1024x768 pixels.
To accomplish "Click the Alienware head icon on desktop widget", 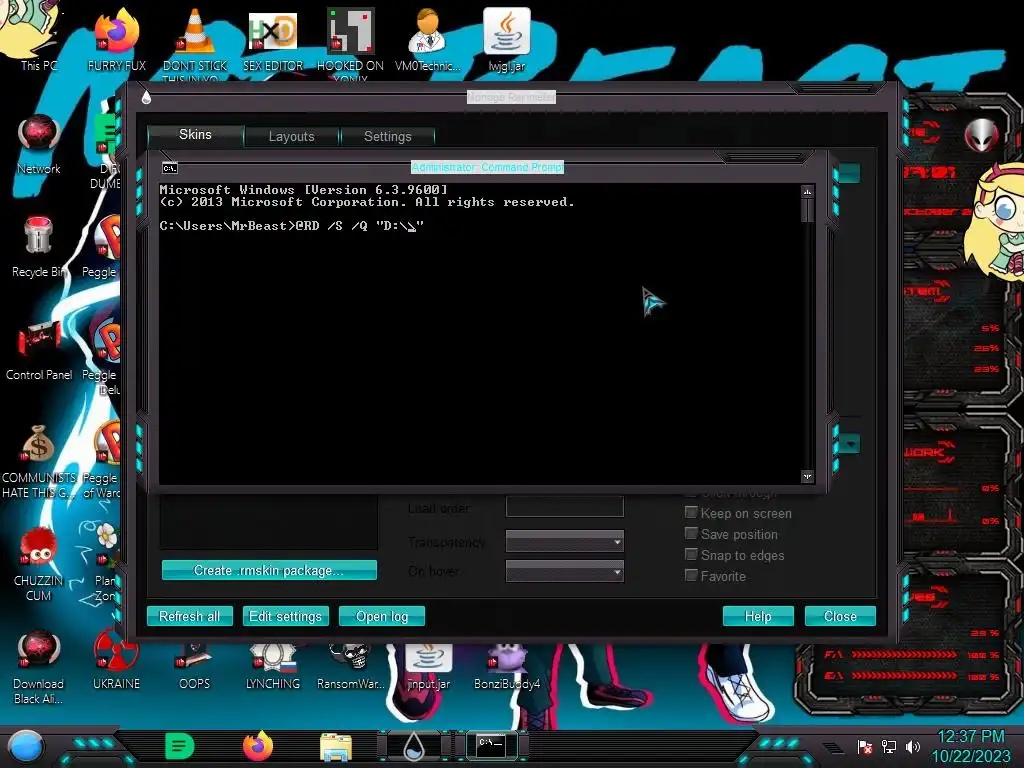I will (x=982, y=136).
